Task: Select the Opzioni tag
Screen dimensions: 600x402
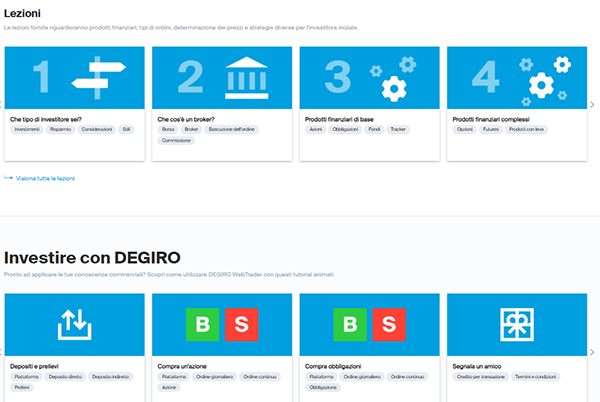Action: click(465, 129)
